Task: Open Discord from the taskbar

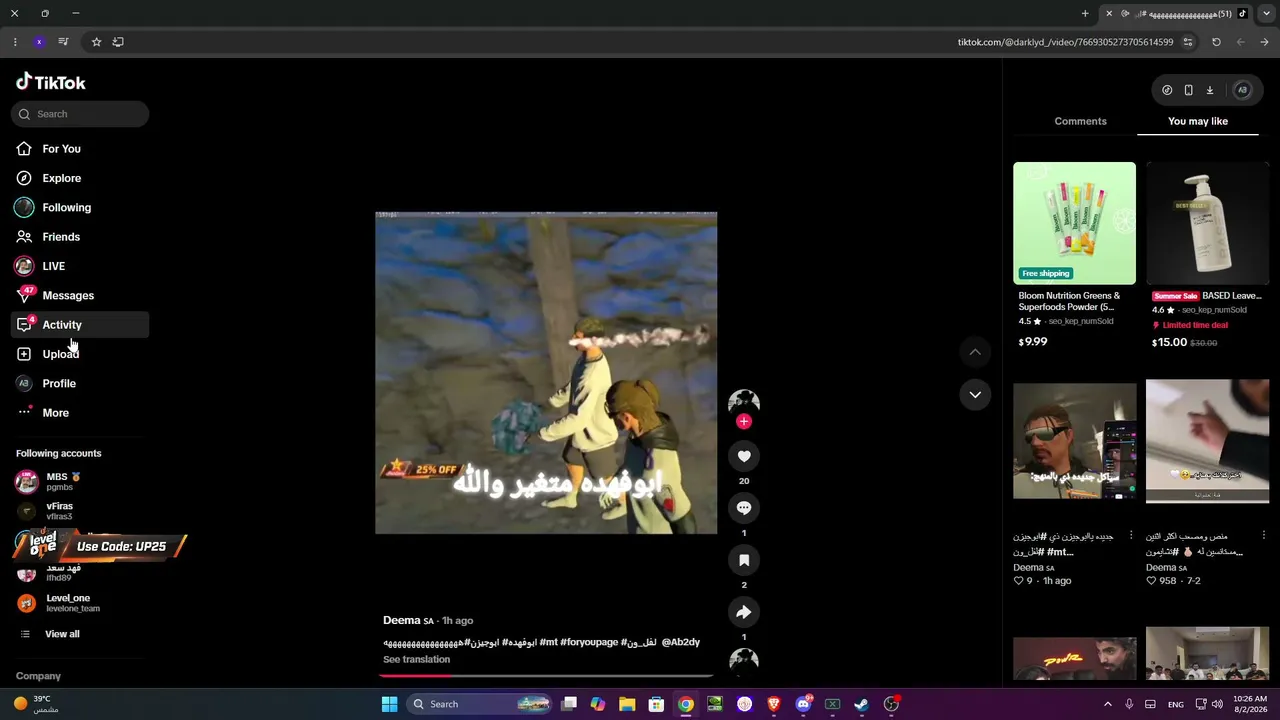Action: point(803,704)
